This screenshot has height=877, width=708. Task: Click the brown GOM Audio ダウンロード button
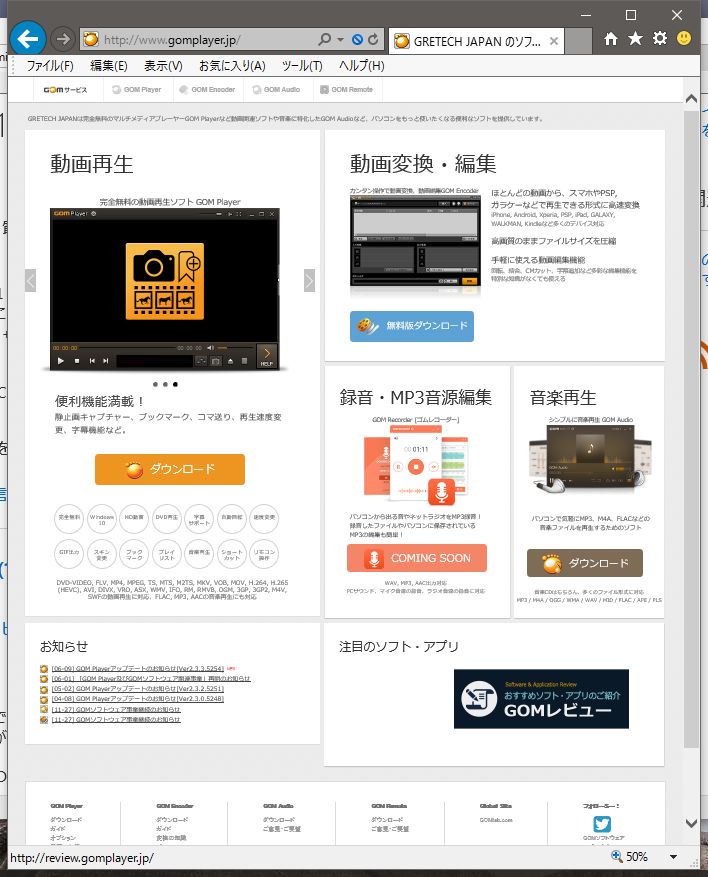click(x=585, y=563)
